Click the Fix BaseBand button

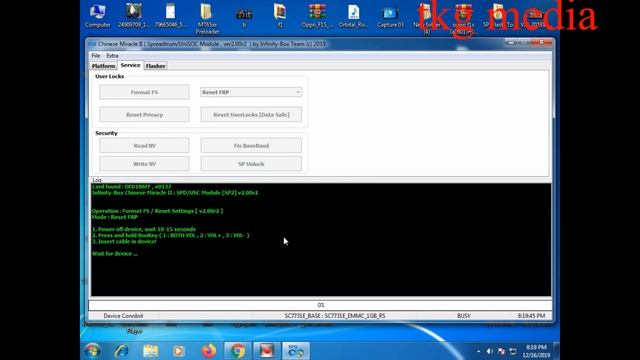tap(251, 145)
